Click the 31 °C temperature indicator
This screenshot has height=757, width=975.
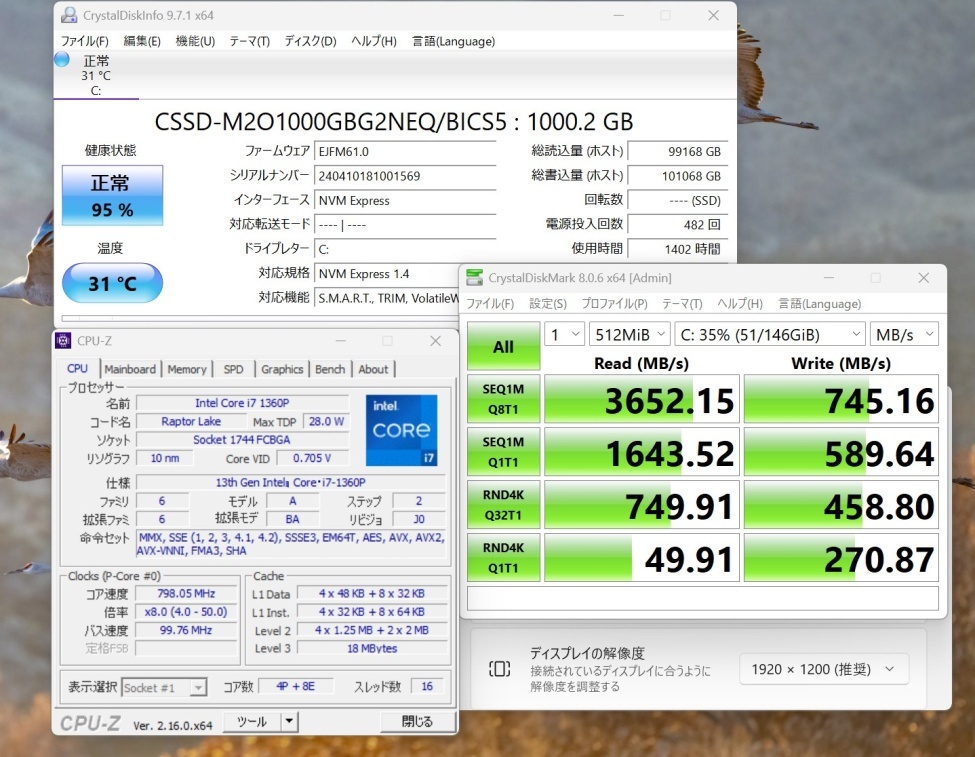[112, 284]
